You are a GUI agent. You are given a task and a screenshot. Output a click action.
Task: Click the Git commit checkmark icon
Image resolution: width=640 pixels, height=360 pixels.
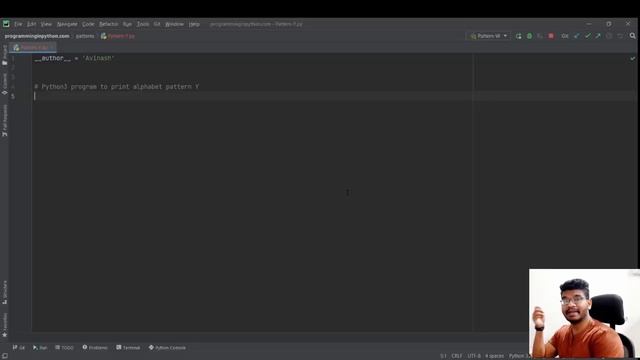pos(588,36)
